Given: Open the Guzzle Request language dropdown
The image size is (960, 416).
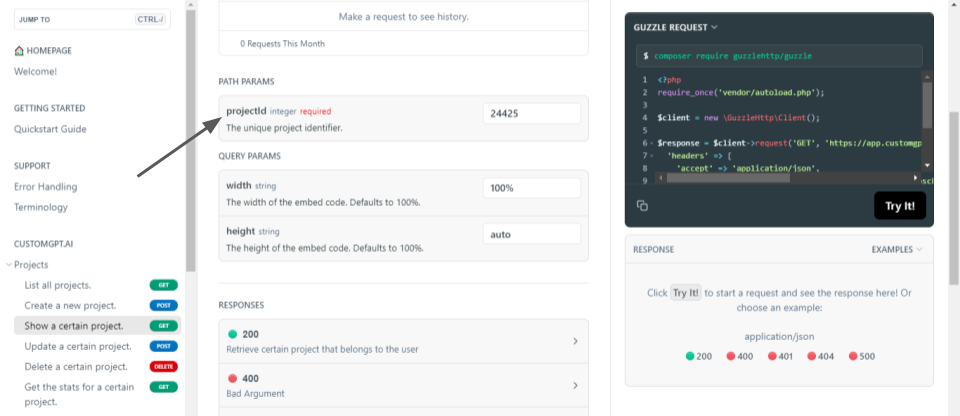Looking at the screenshot, I should [x=676, y=27].
